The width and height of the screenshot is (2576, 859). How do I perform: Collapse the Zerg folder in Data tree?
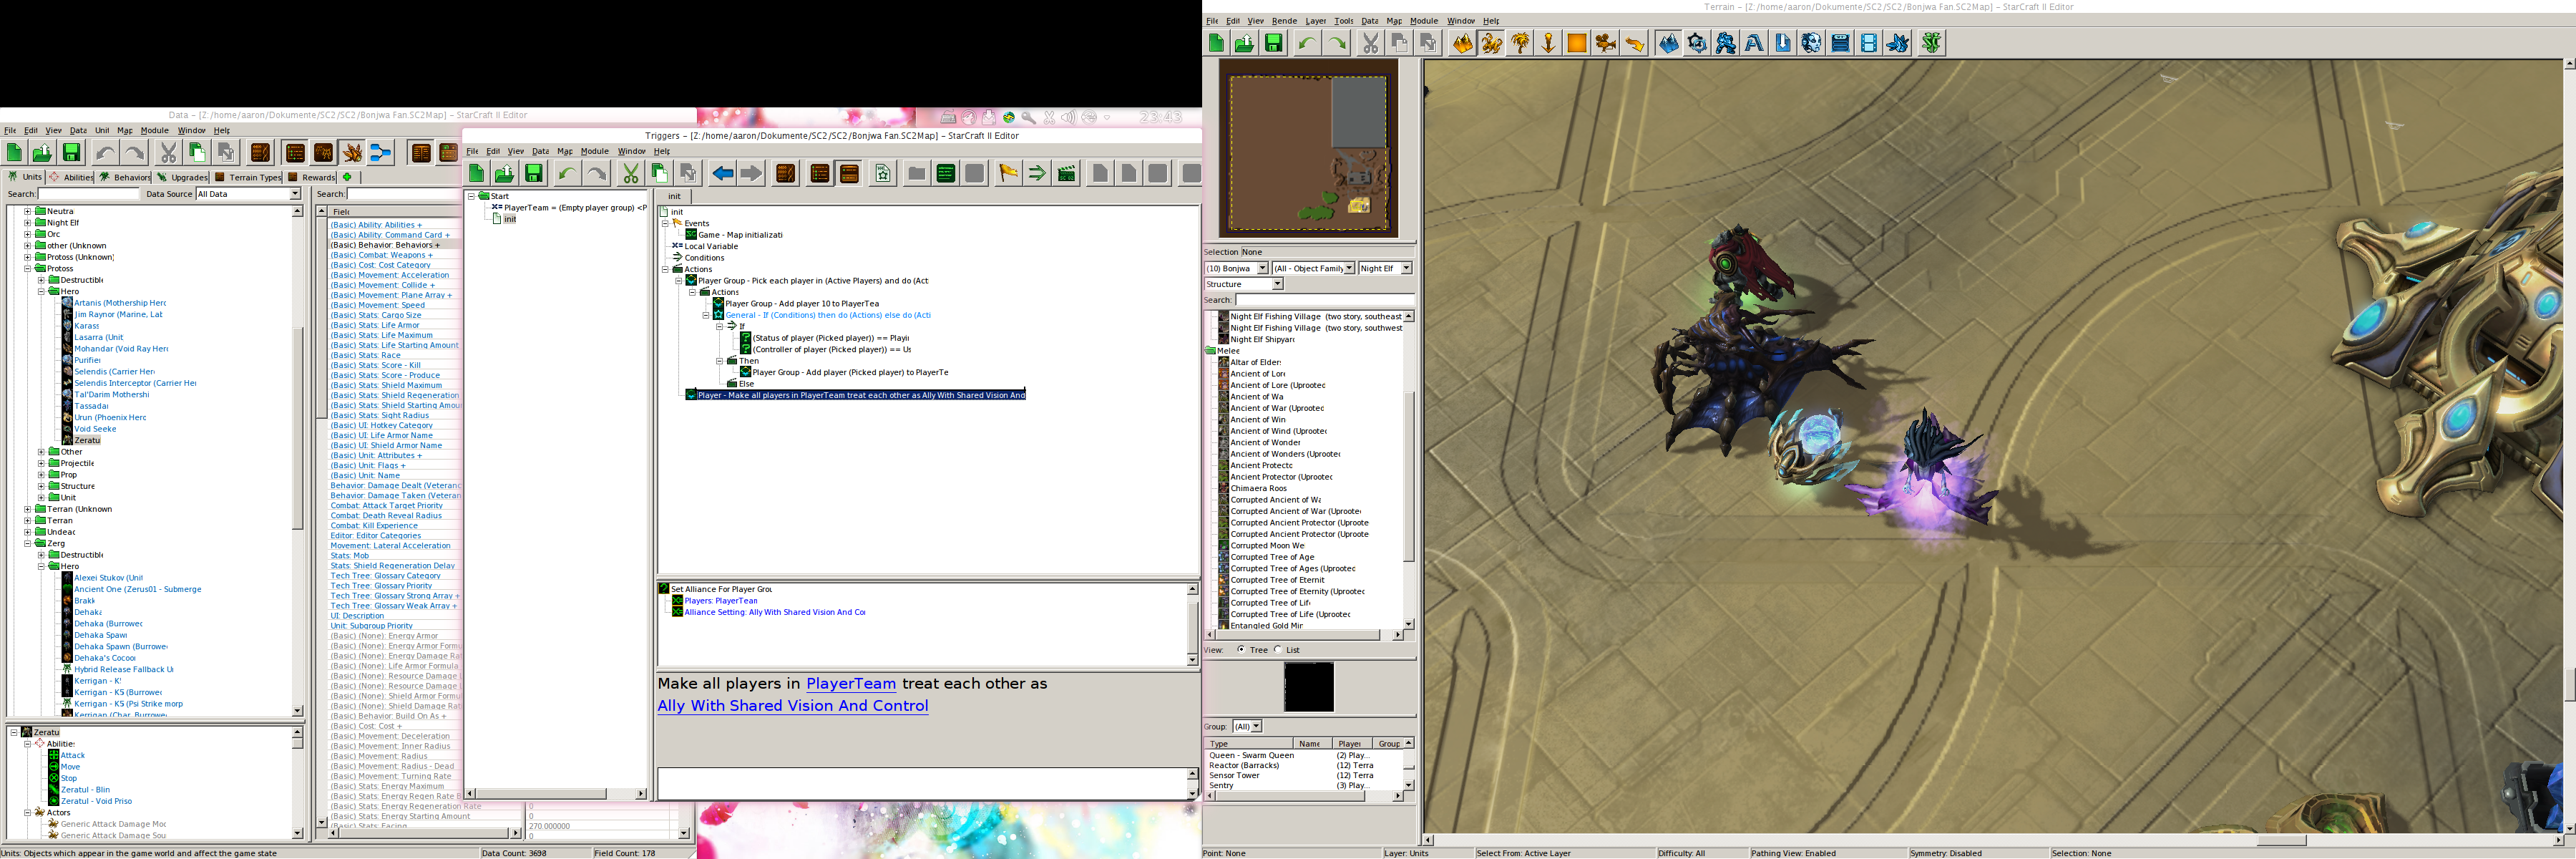pos(28,543)
